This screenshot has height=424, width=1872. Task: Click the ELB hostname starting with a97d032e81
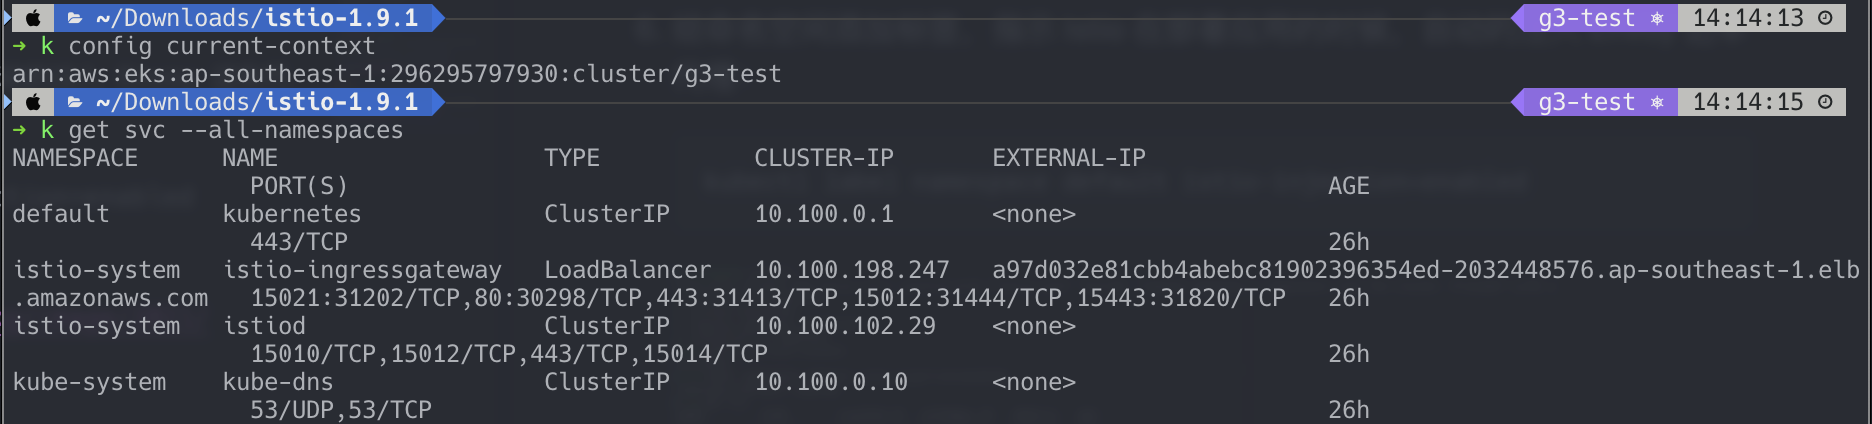tap(1425, 270)
